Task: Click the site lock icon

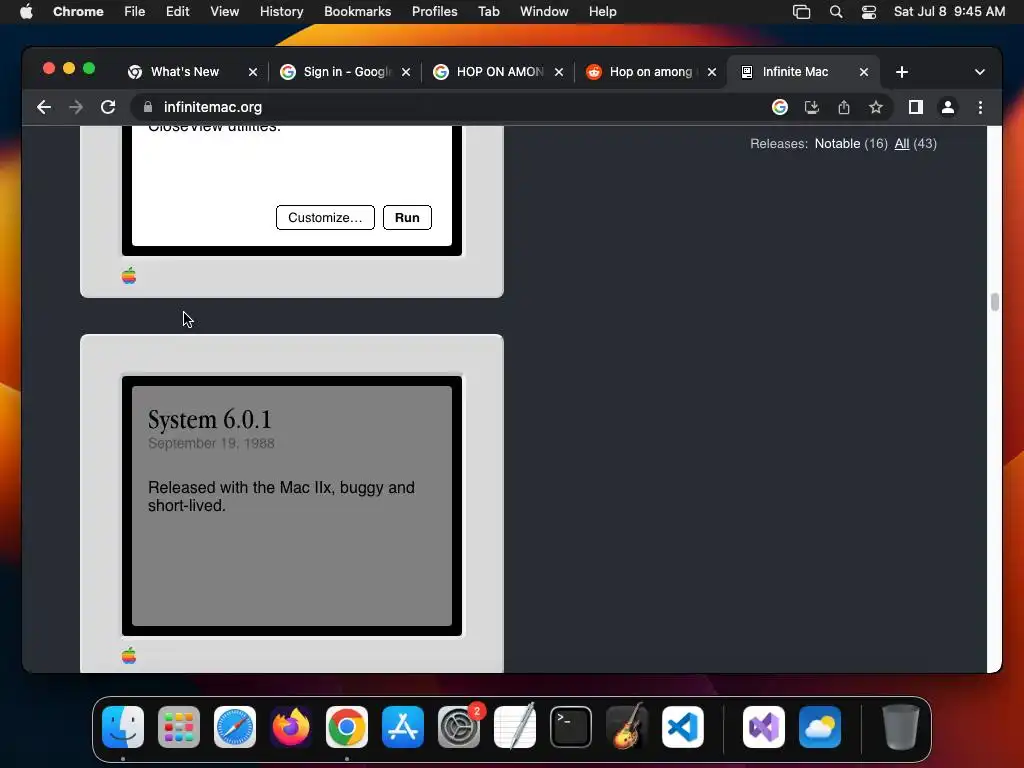Action: 148,107
